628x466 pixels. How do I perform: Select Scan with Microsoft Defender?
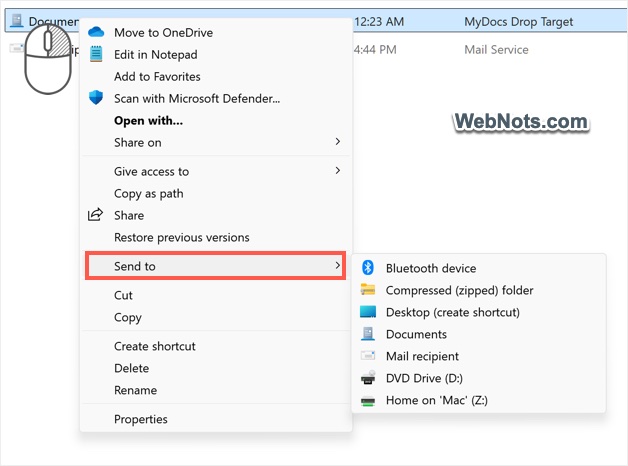click(216, 98)
